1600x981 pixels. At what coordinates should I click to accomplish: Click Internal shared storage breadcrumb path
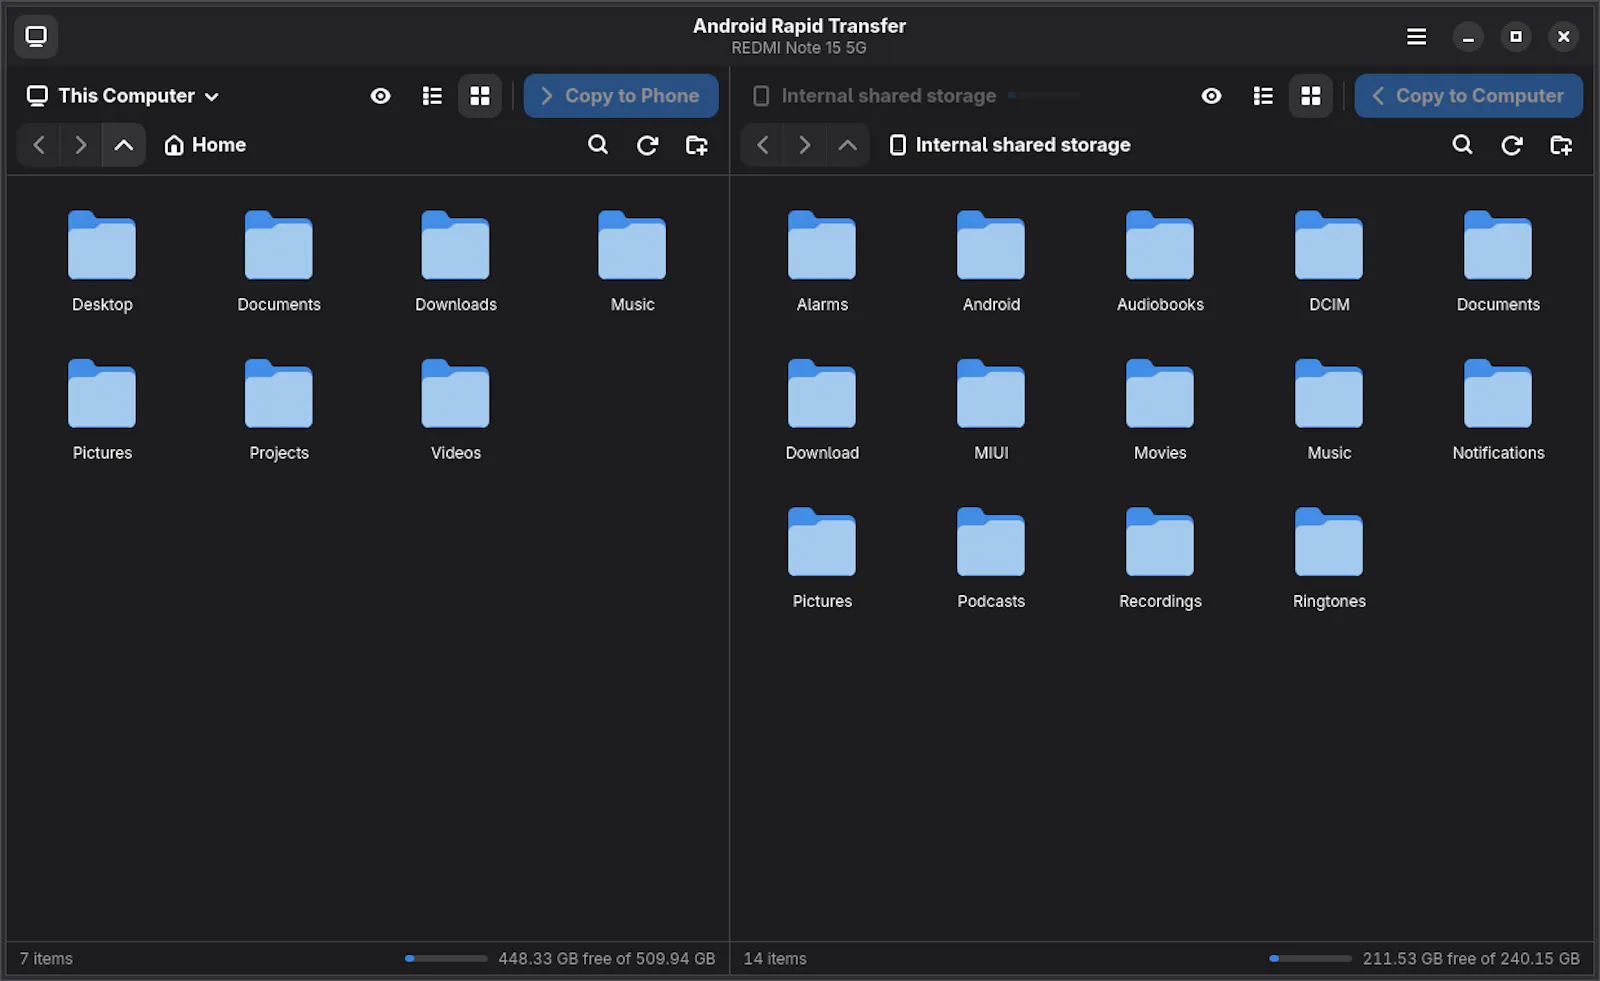(x=1010, y=145)
